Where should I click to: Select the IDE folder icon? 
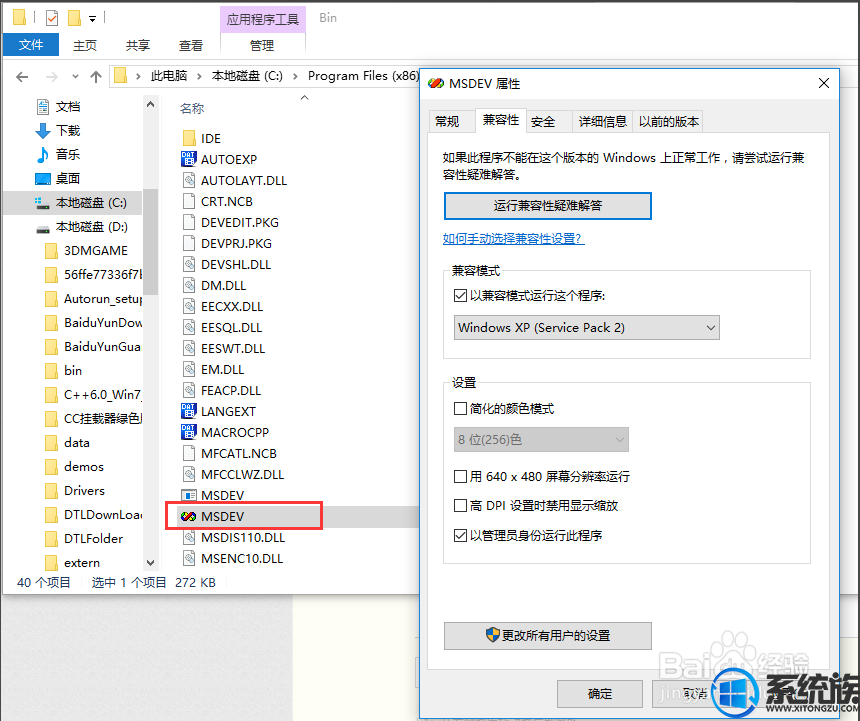point(189,138)
